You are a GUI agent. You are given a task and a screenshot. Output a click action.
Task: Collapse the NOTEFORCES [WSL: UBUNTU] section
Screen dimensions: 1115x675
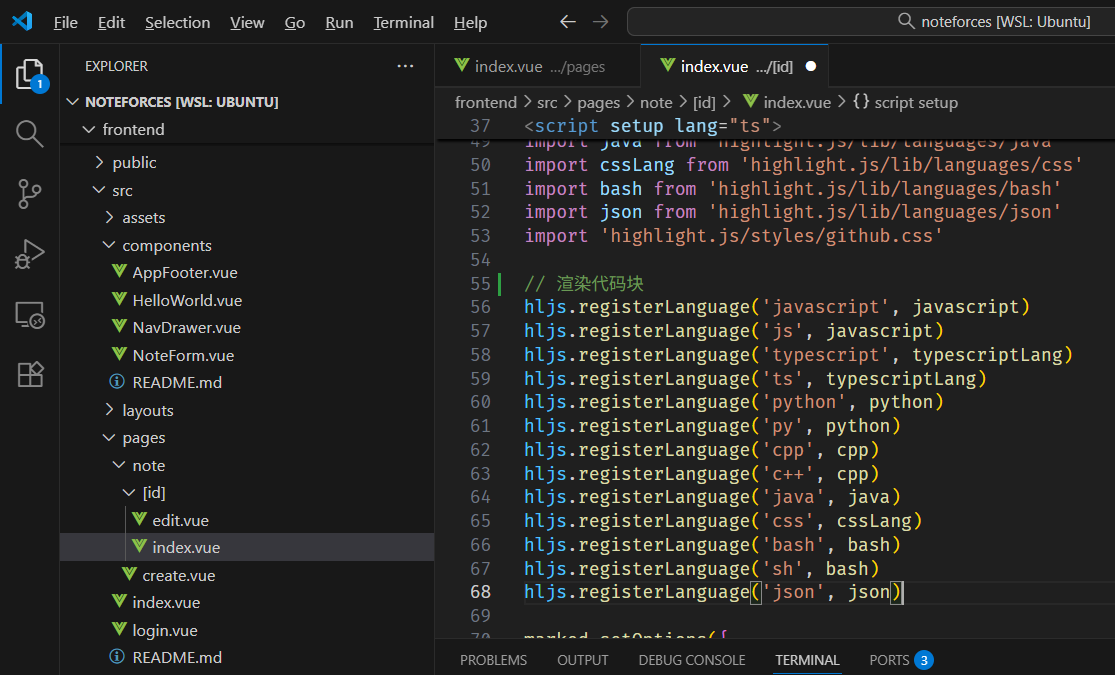tap(181, 102)
